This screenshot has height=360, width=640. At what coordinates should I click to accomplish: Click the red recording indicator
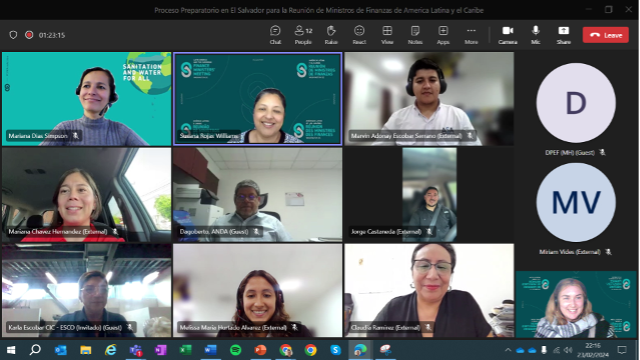coord(29,35)
